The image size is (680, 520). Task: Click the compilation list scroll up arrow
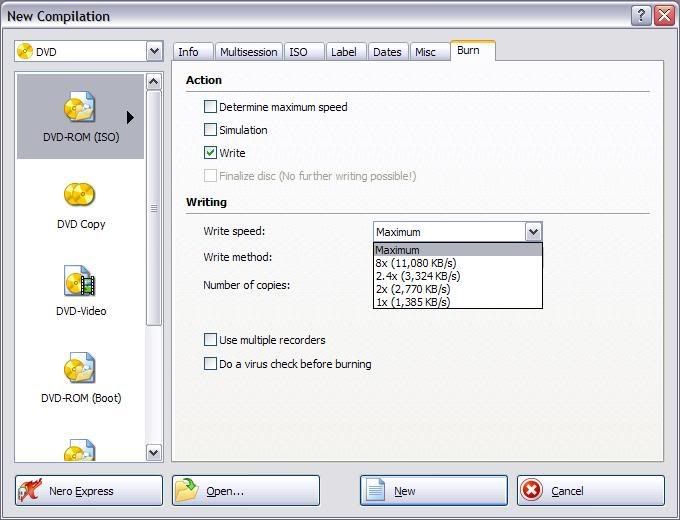pos(154,82)
